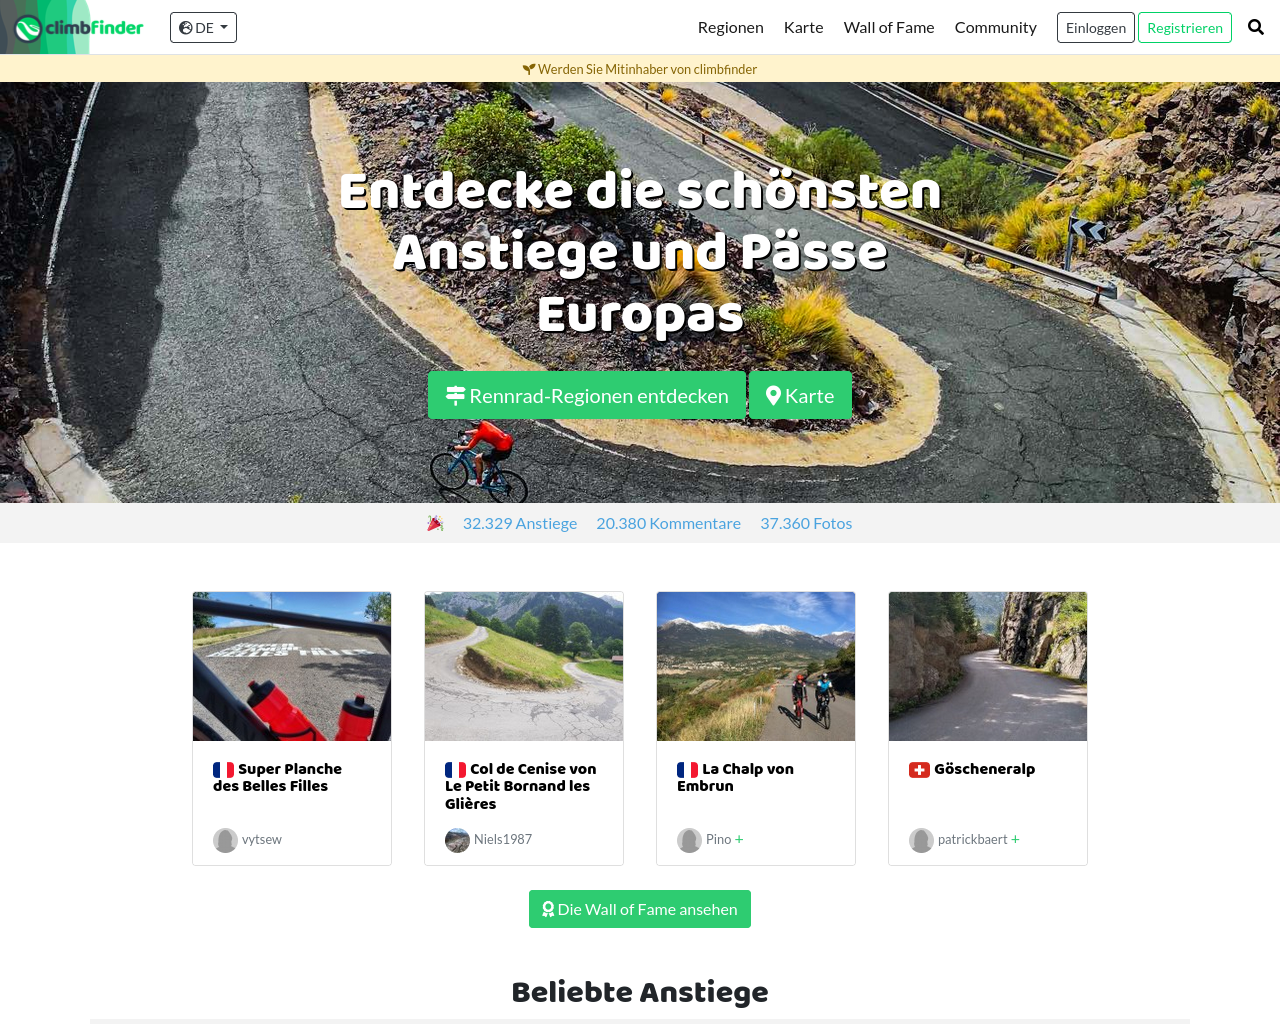Click vytsew's avatar icon
Image resolution: width=1280 pixels, height=1024 pixels.
click(x=225, y=840)
